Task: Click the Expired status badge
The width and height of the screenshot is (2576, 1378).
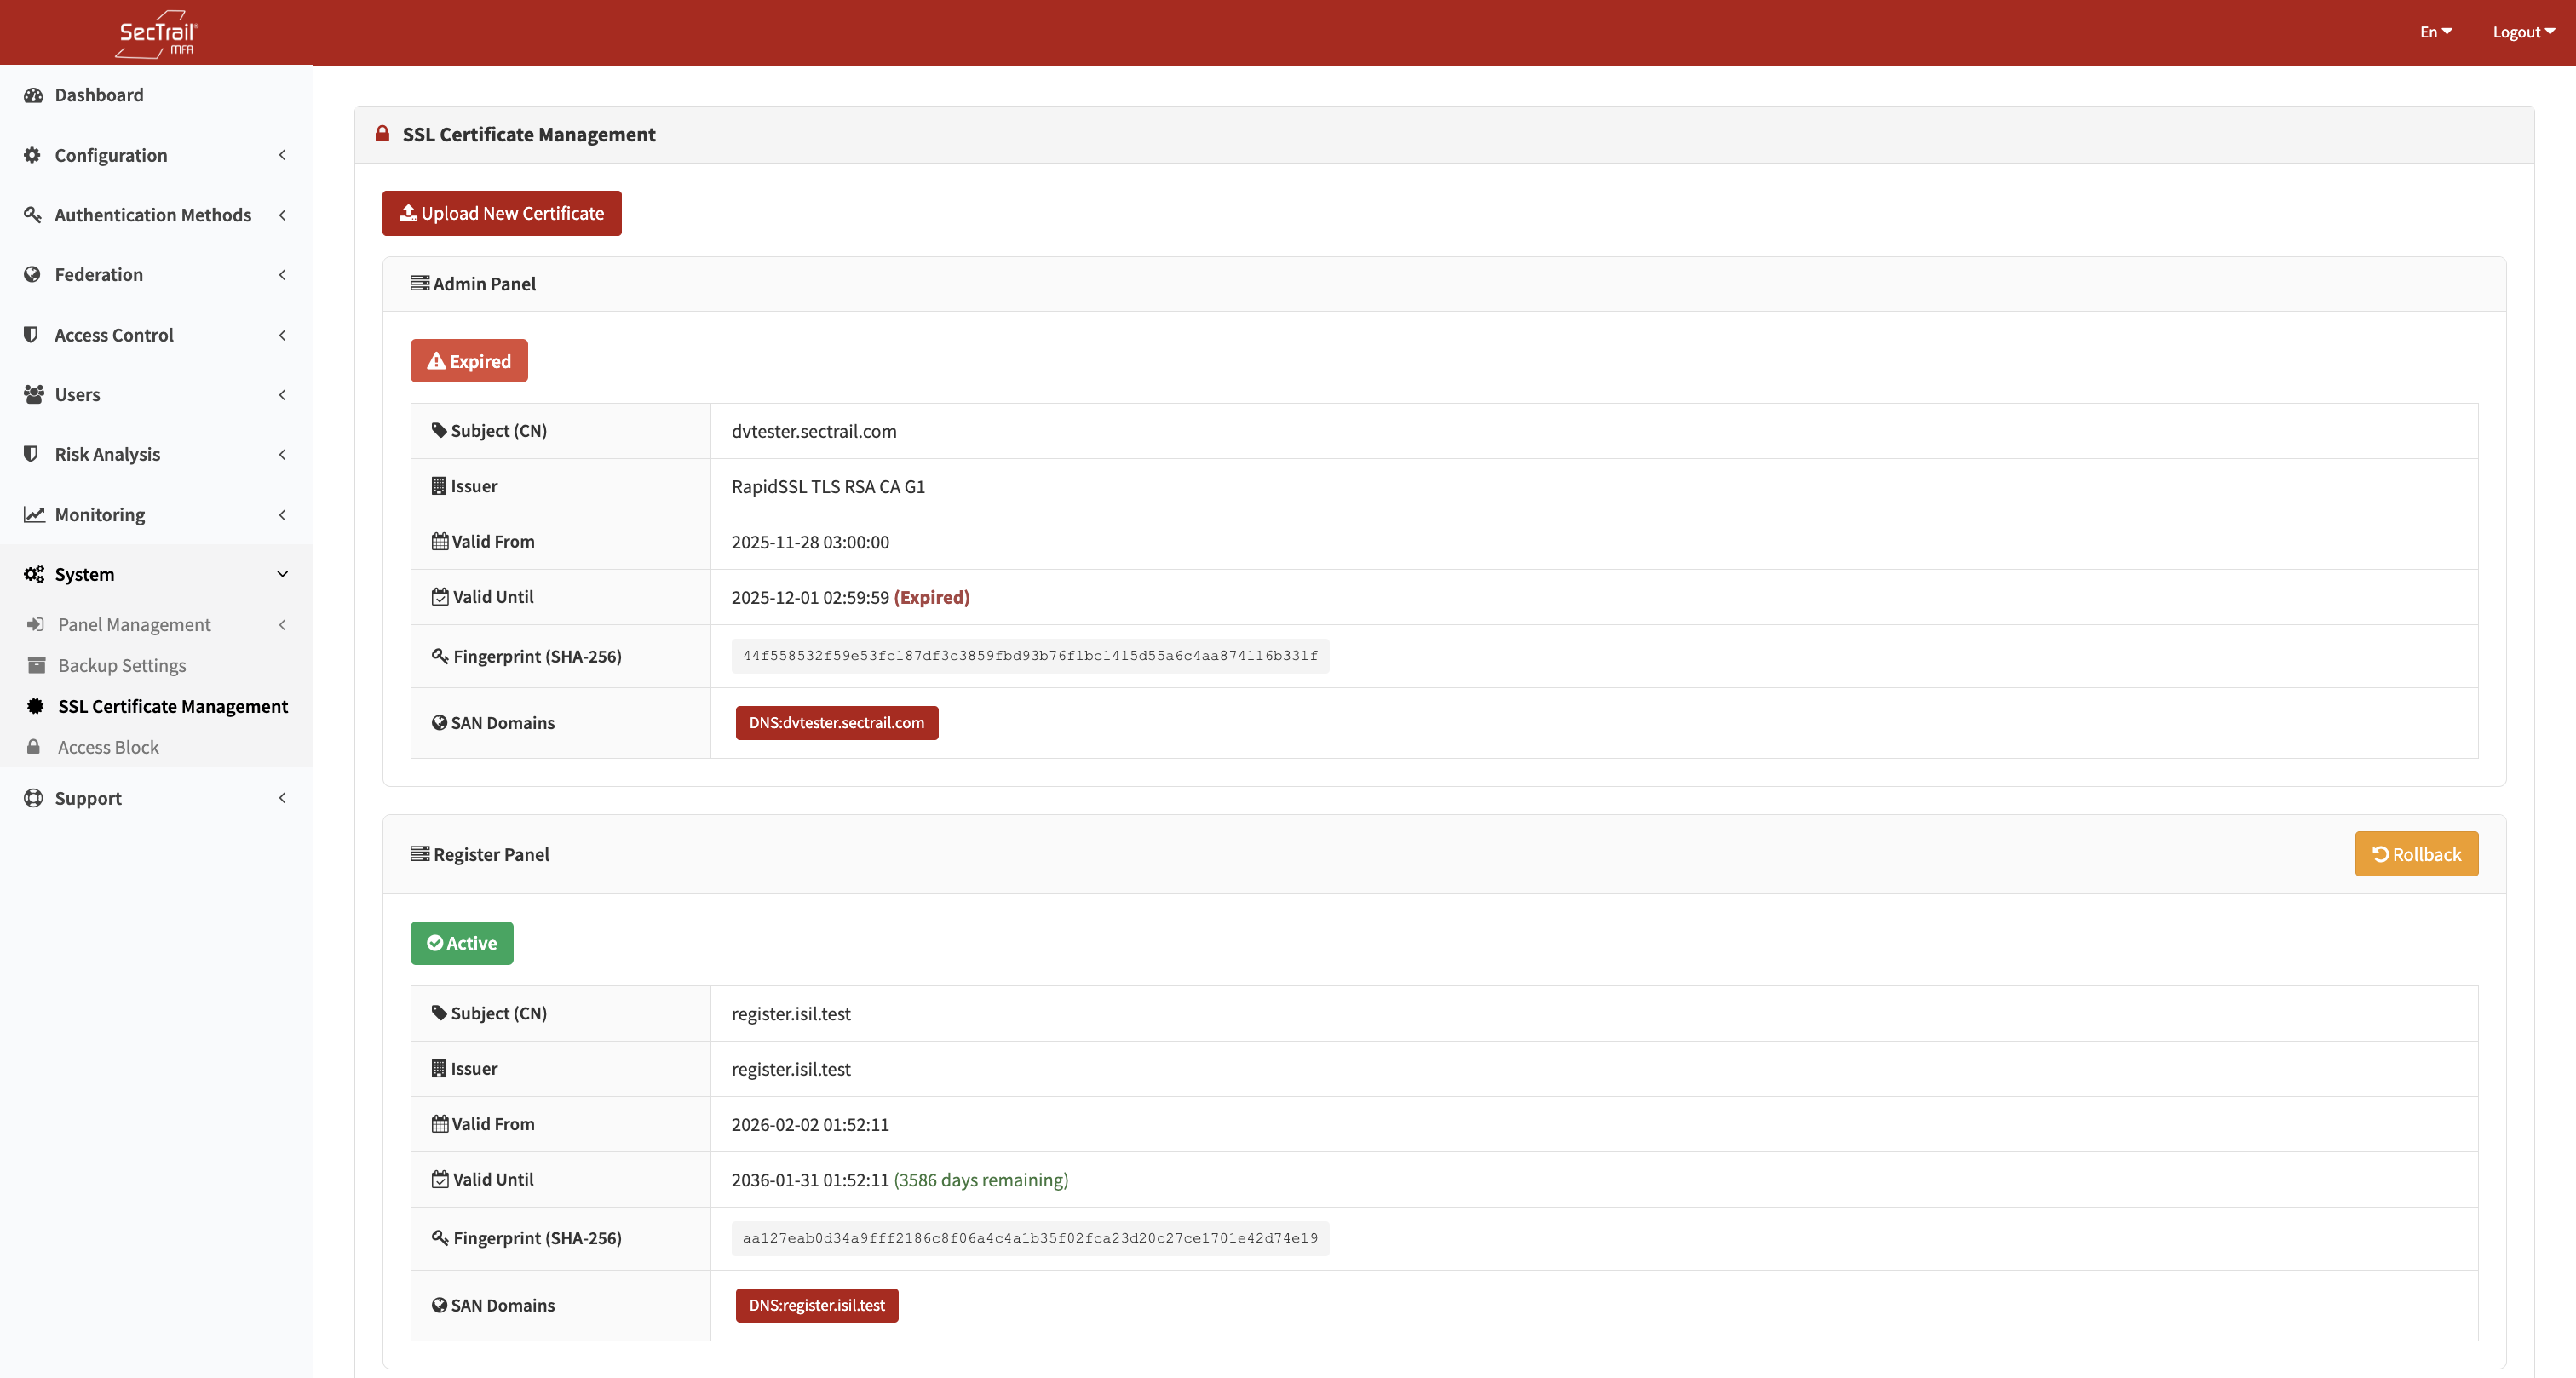Action: 468,360
